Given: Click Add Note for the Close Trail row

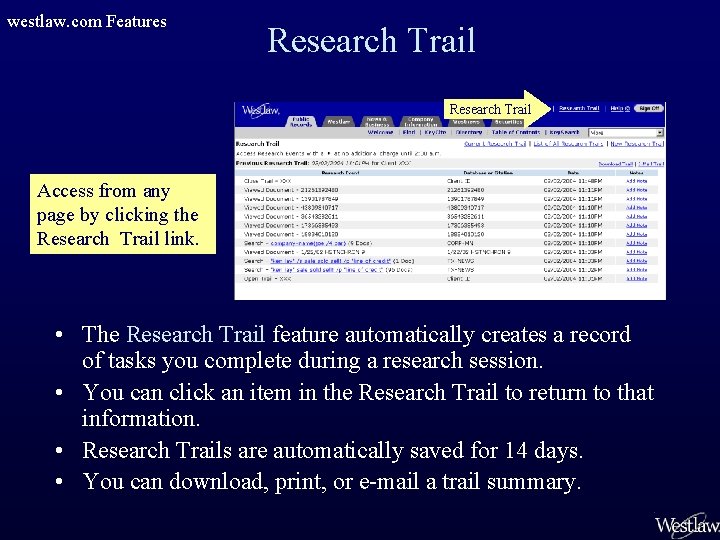Looking at the screenshot, I should coord(636,181).
